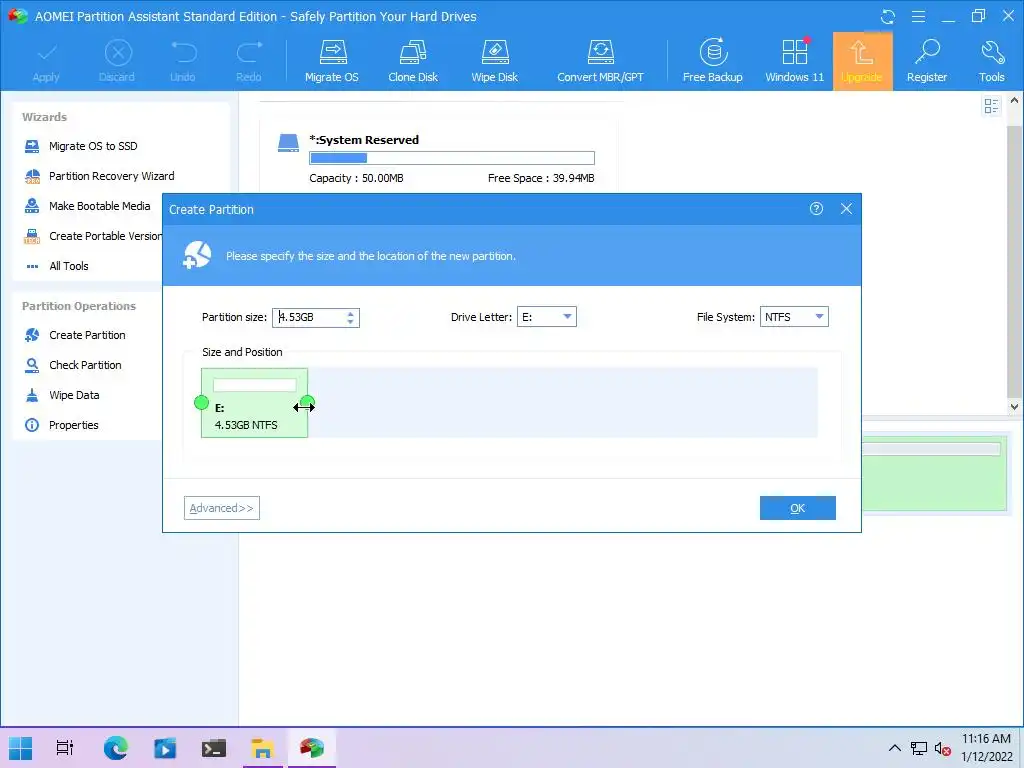The height and width of the screenshot is (768, 1024).
Task: Open the Migrate OS tool
Action: click(x=332, y=61)
